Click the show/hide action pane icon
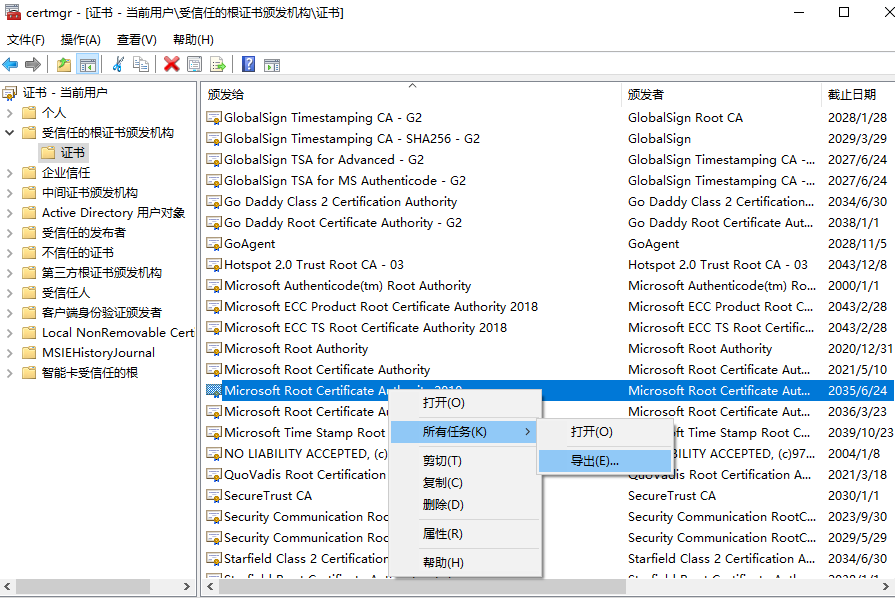The image size is (895, 598). pyautogui.click(x=272, y=64)
